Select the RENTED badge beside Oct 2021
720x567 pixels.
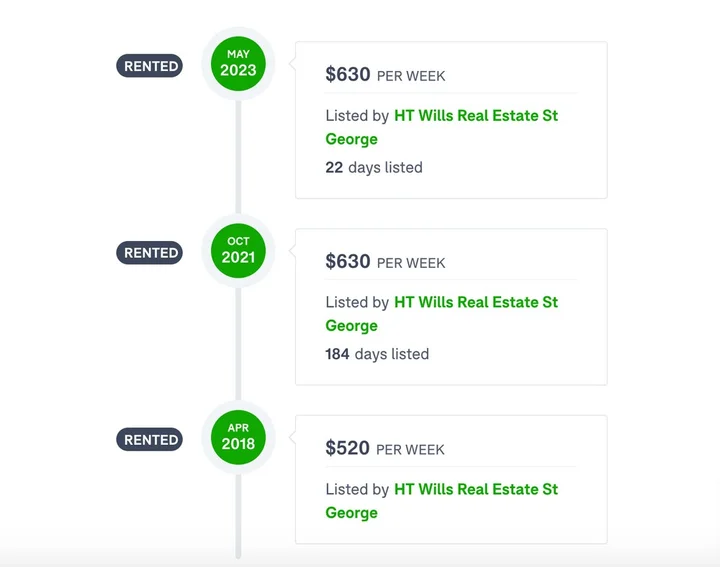click(x=150, y=253)
